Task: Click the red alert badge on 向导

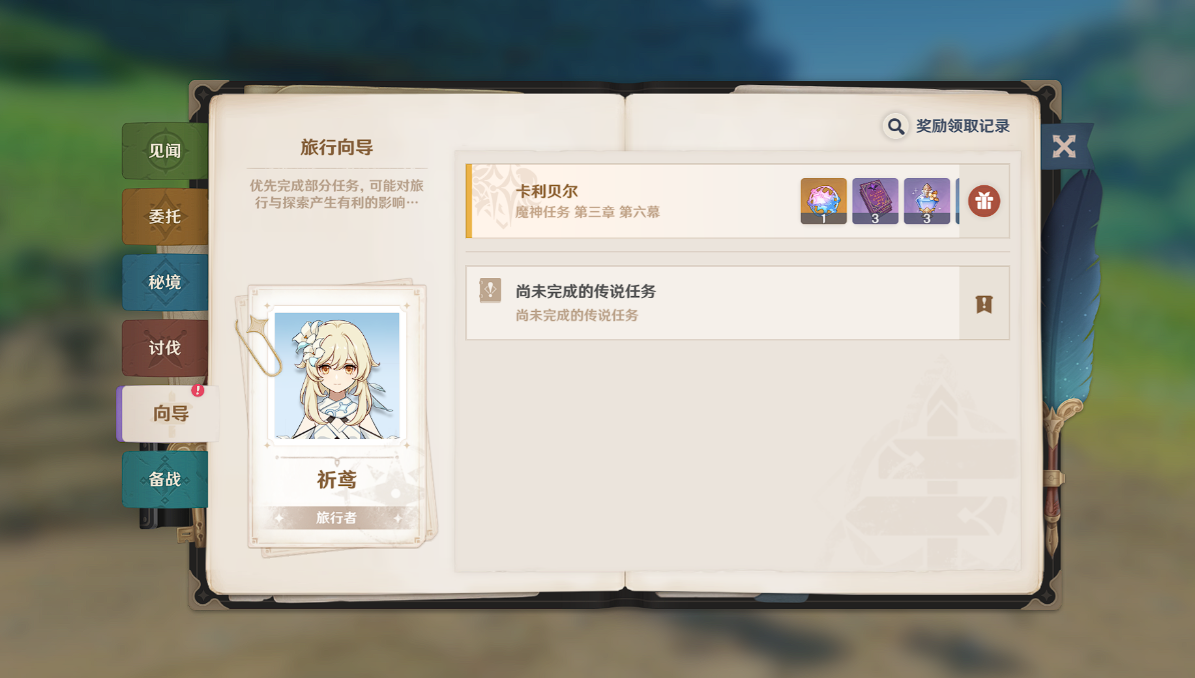Action: tap(197, 390)
